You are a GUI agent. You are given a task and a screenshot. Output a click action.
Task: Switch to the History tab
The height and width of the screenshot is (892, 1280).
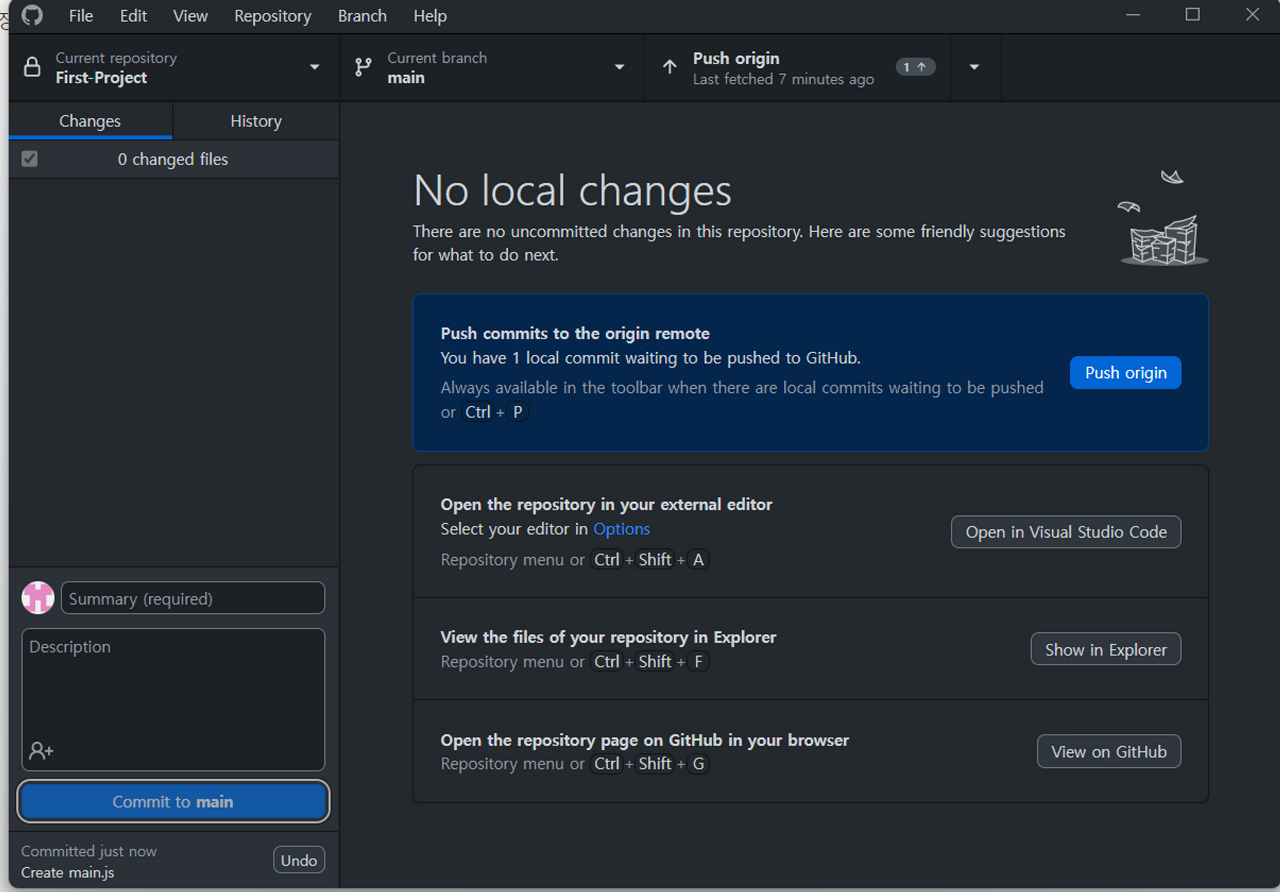pyautogui.click(x=256, y=121)
